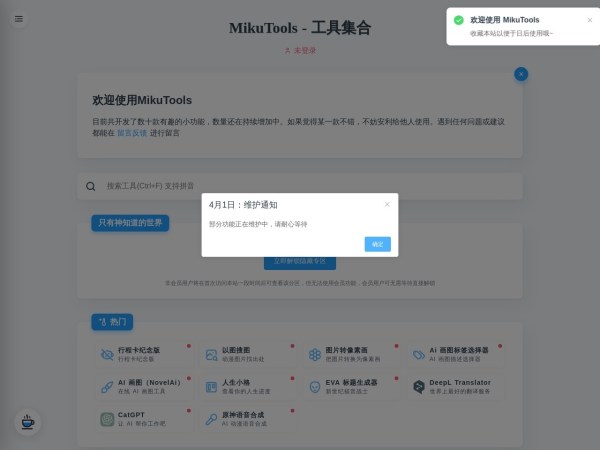The image size is (600, 450).
Task: Open the 留言反馈 feedback link
Action: point(132,132)
